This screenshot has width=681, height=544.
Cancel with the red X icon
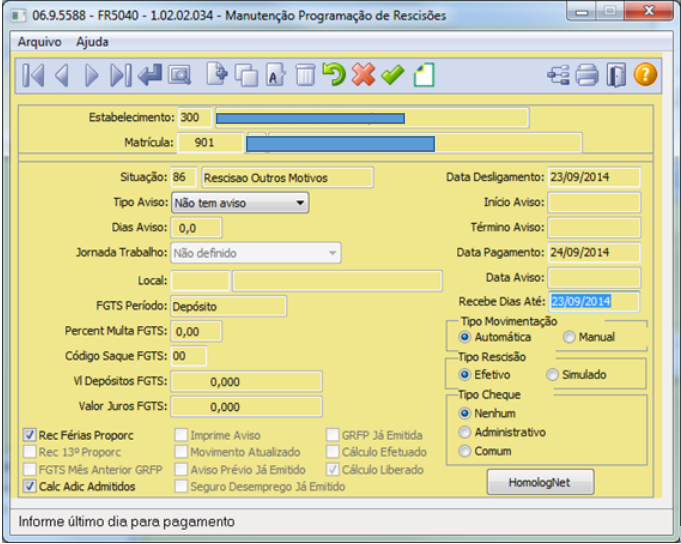pyautogui.click(x=364, y=74)
